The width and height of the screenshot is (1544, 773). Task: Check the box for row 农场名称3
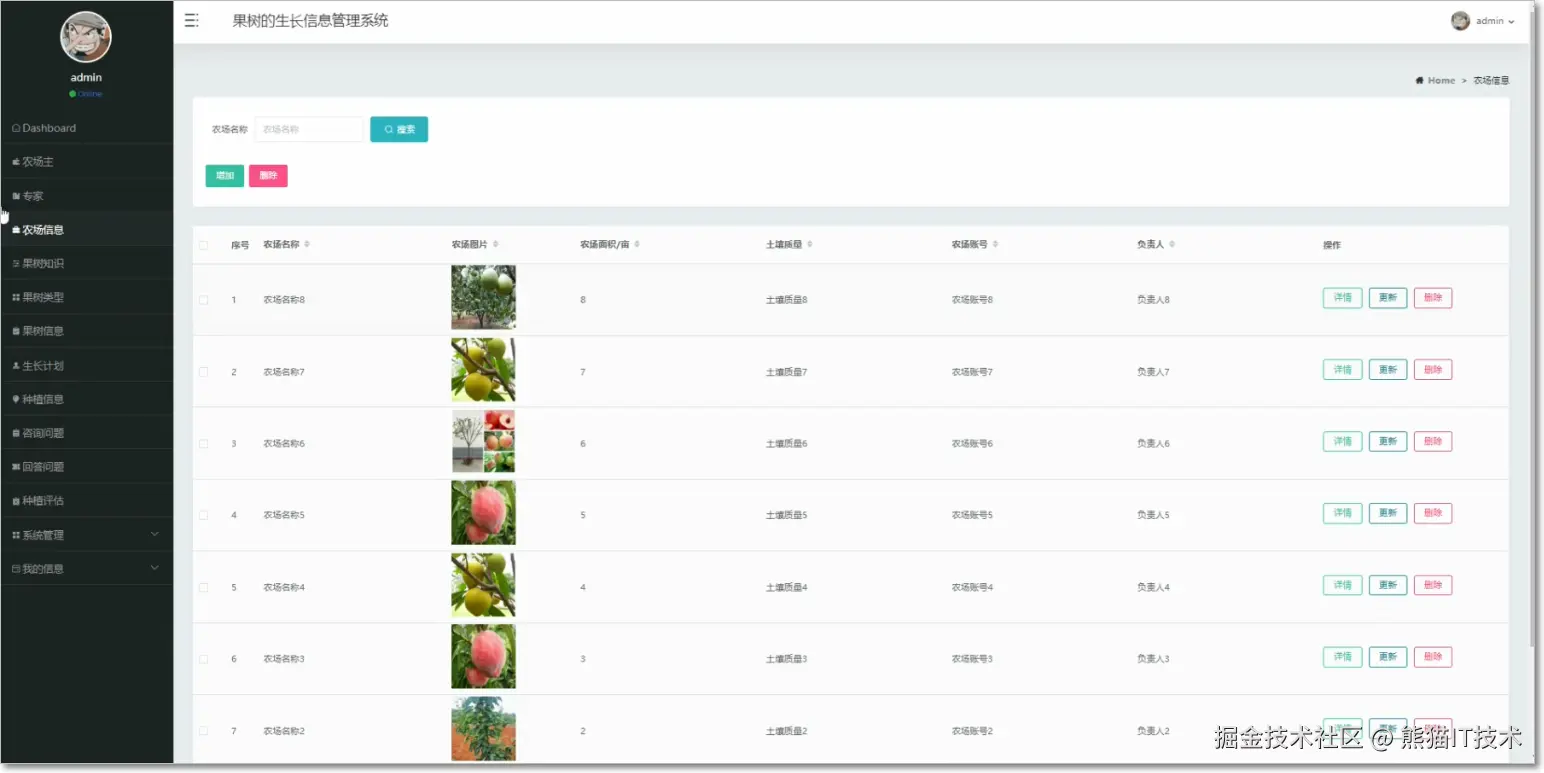click(204, 659)
